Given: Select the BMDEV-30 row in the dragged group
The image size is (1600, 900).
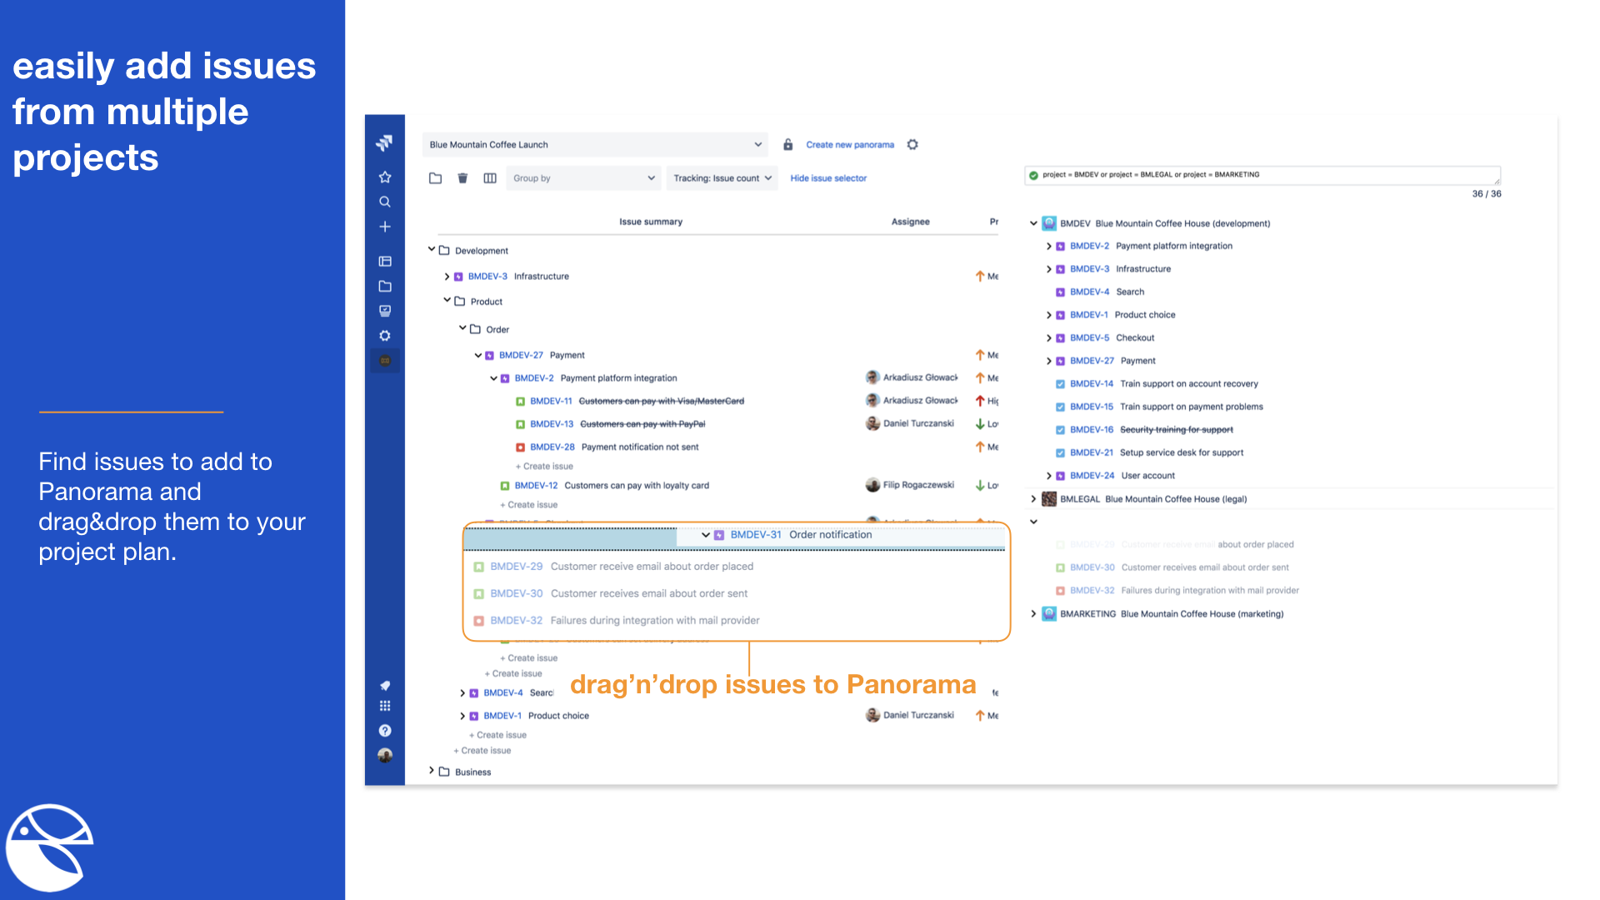Looking at the screenshot, I should (735, 593).
